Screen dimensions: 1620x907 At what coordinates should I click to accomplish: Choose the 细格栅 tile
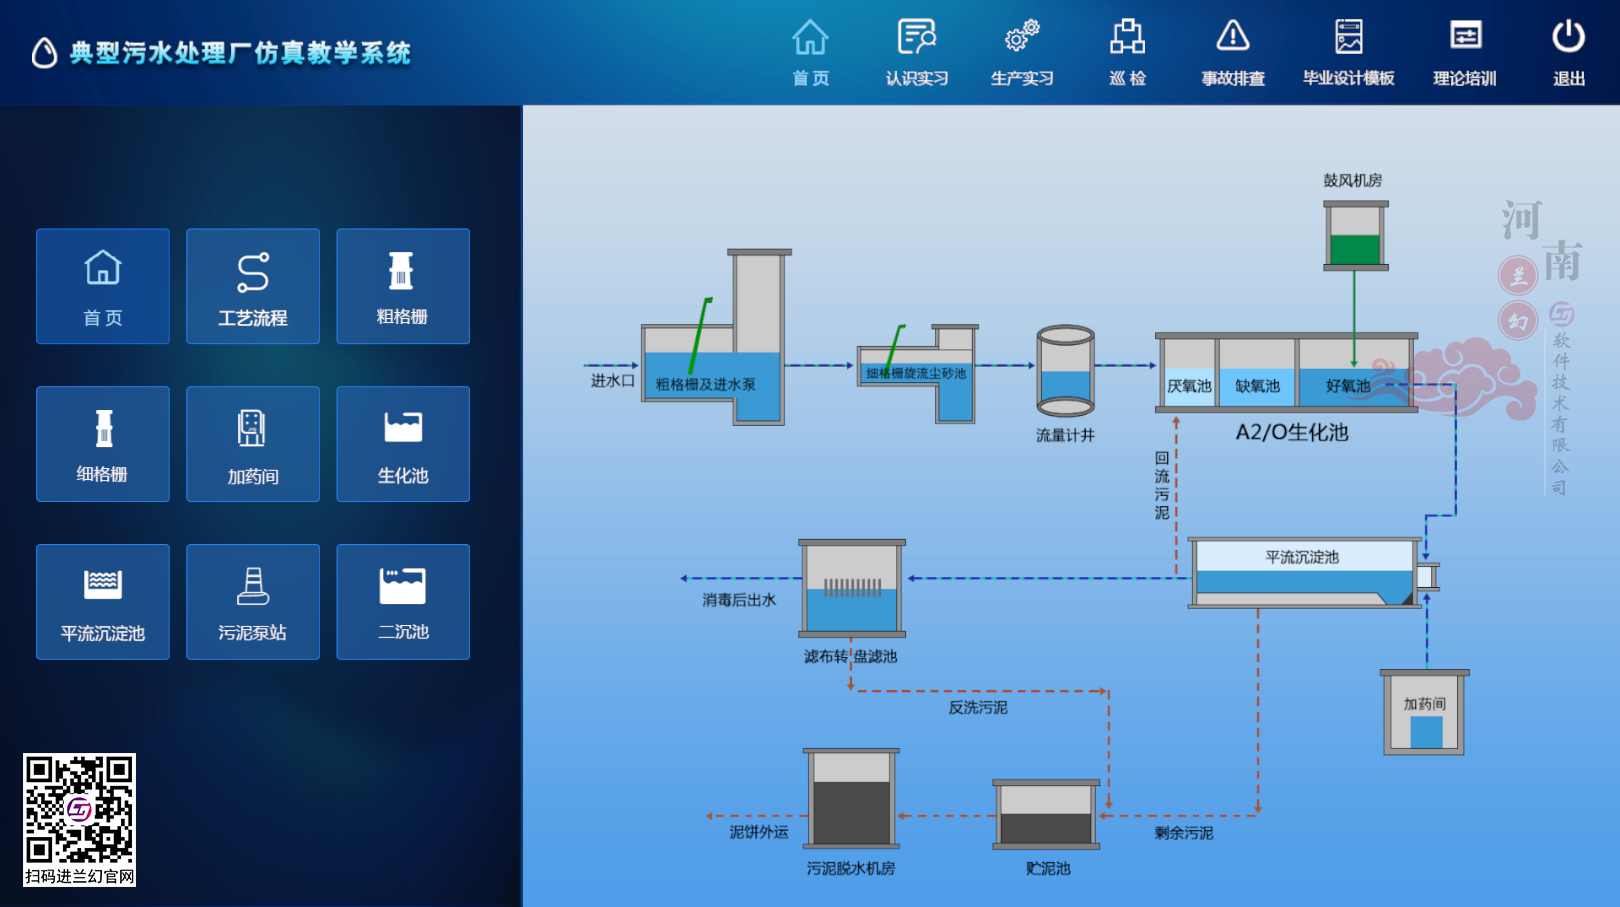click(x=103, y=444)
